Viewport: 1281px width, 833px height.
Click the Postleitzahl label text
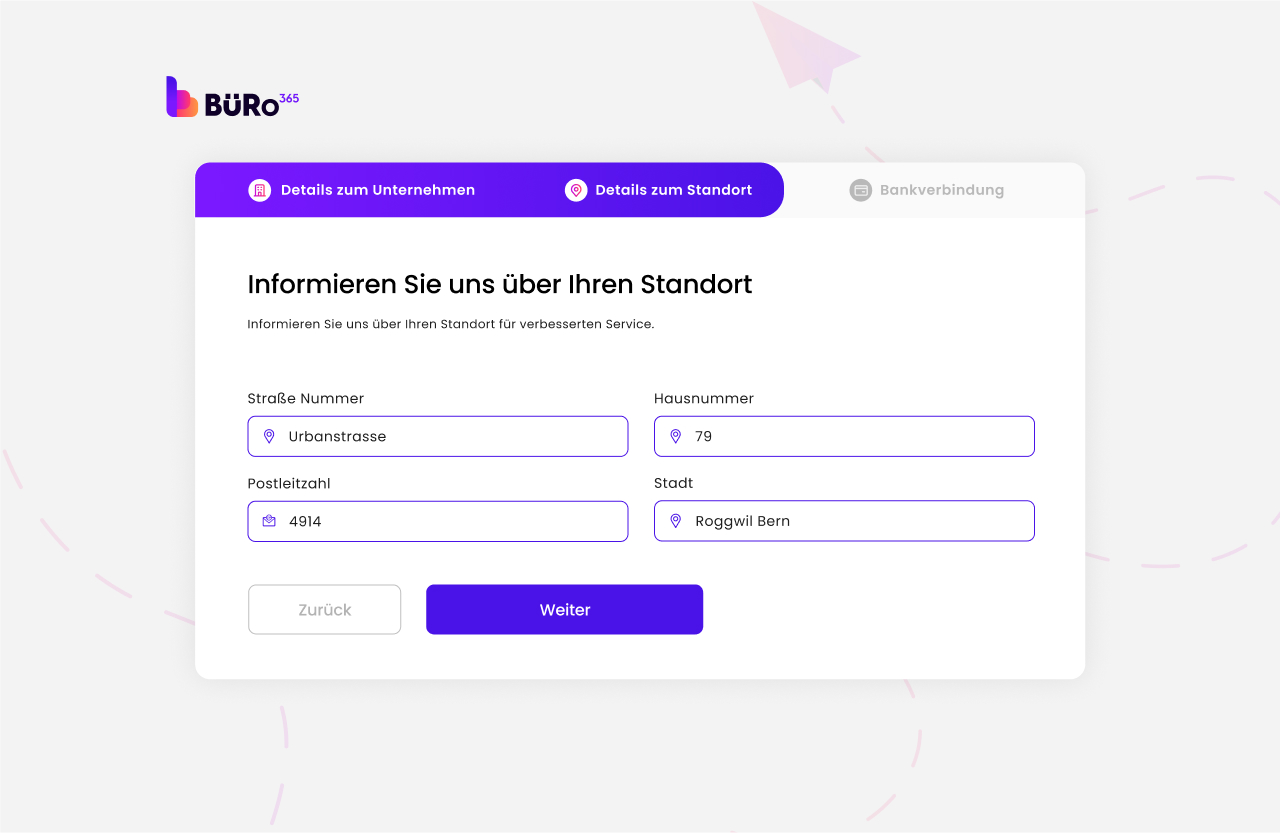(x=289, y=484)
